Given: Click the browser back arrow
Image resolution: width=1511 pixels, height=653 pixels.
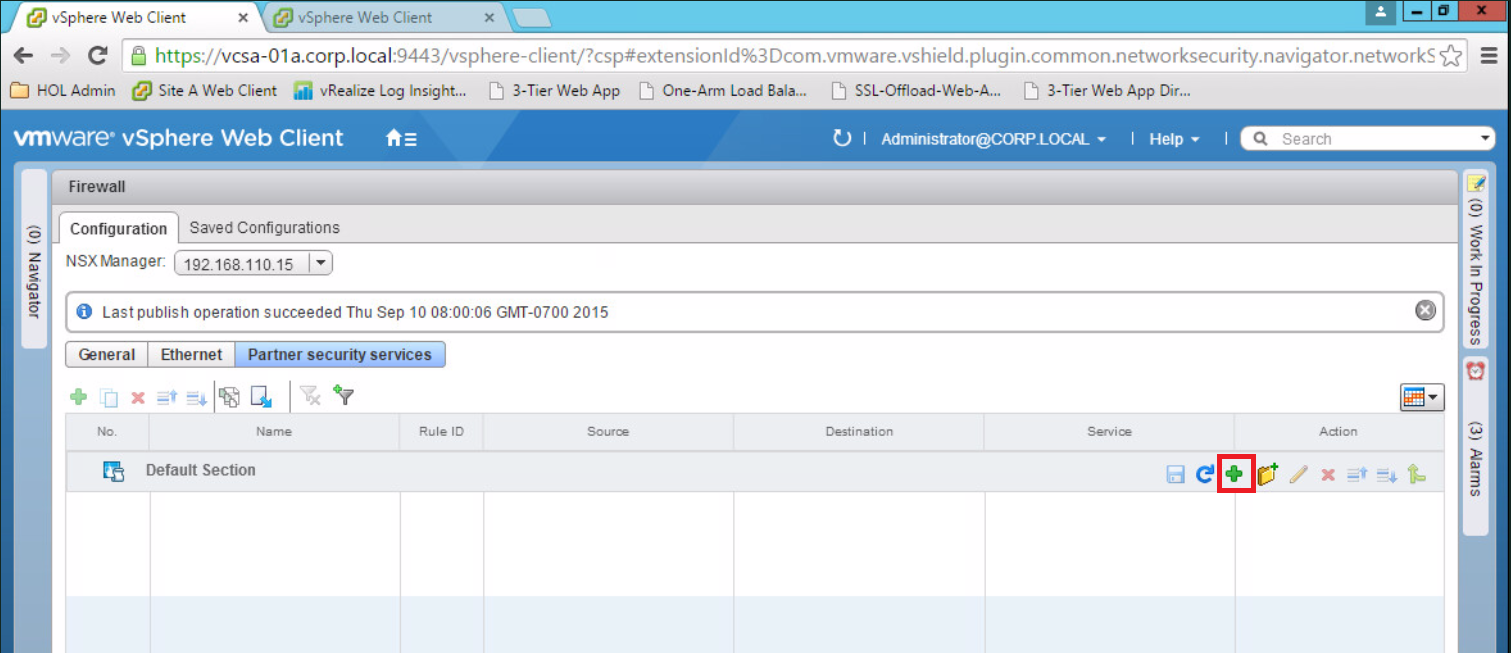Looking at the screenshot, I should (x=23, y=56).
